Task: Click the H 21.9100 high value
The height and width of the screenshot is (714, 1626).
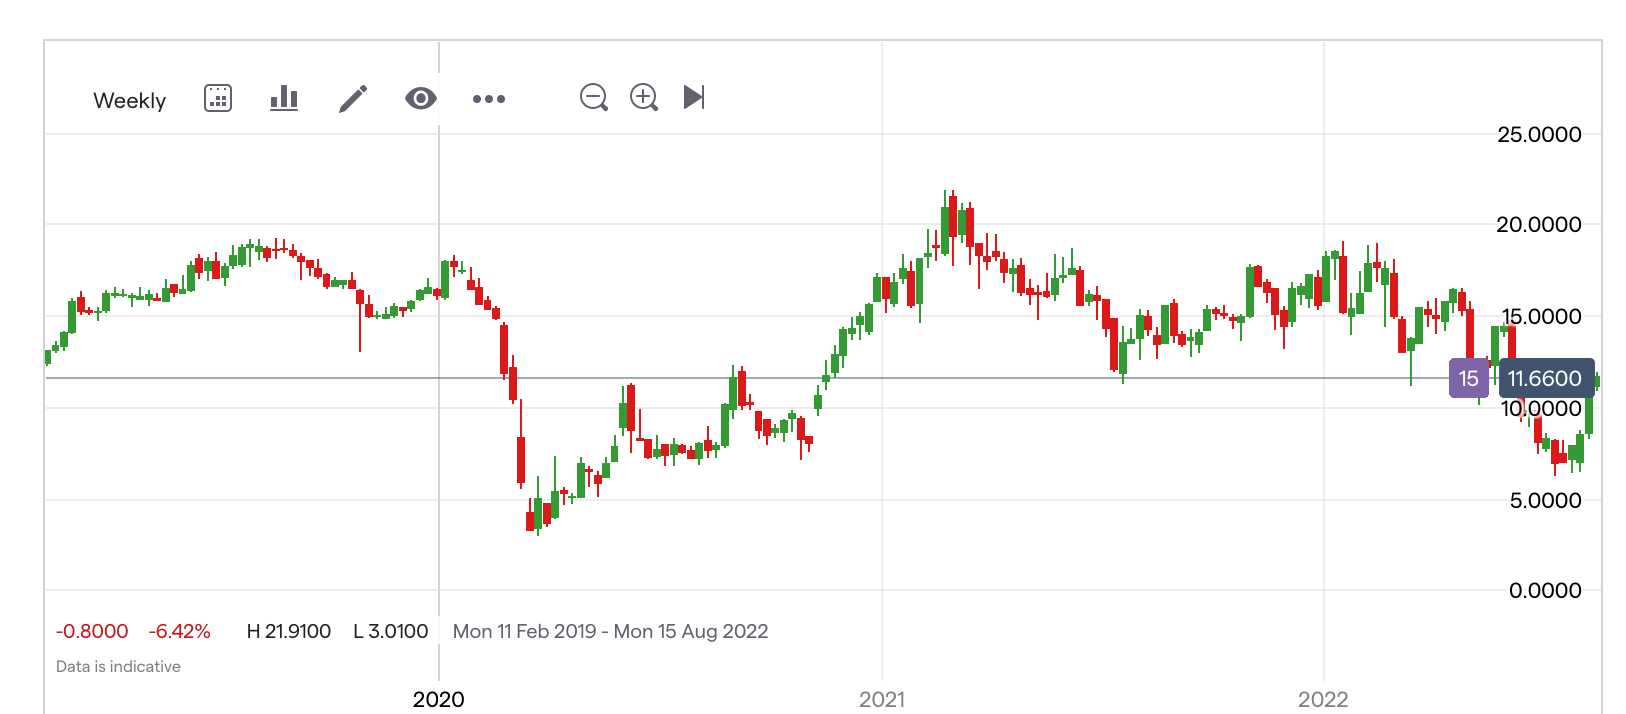Action: [x=288, y=631]
